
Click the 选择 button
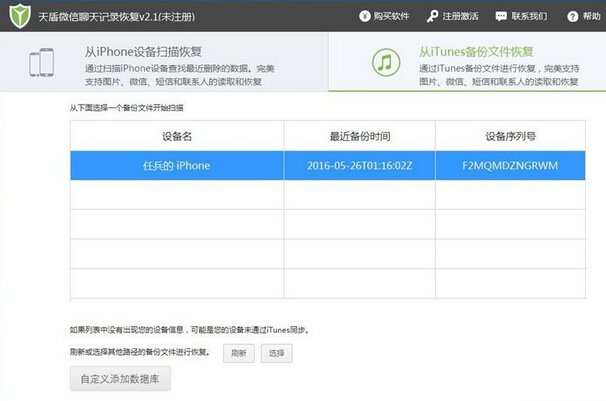tap(277, 353)
